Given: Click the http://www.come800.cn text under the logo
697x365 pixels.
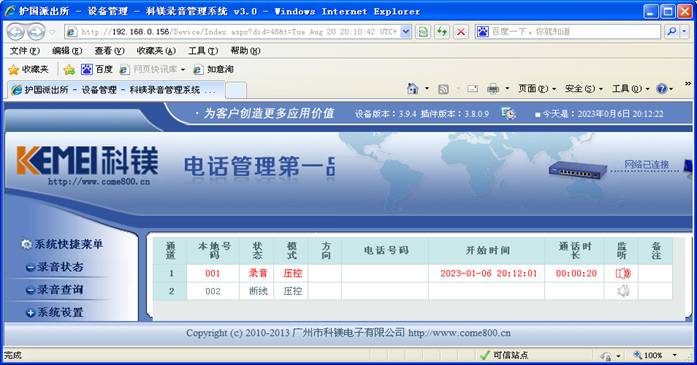Looking at the screenshot, I should click(99, 182).
